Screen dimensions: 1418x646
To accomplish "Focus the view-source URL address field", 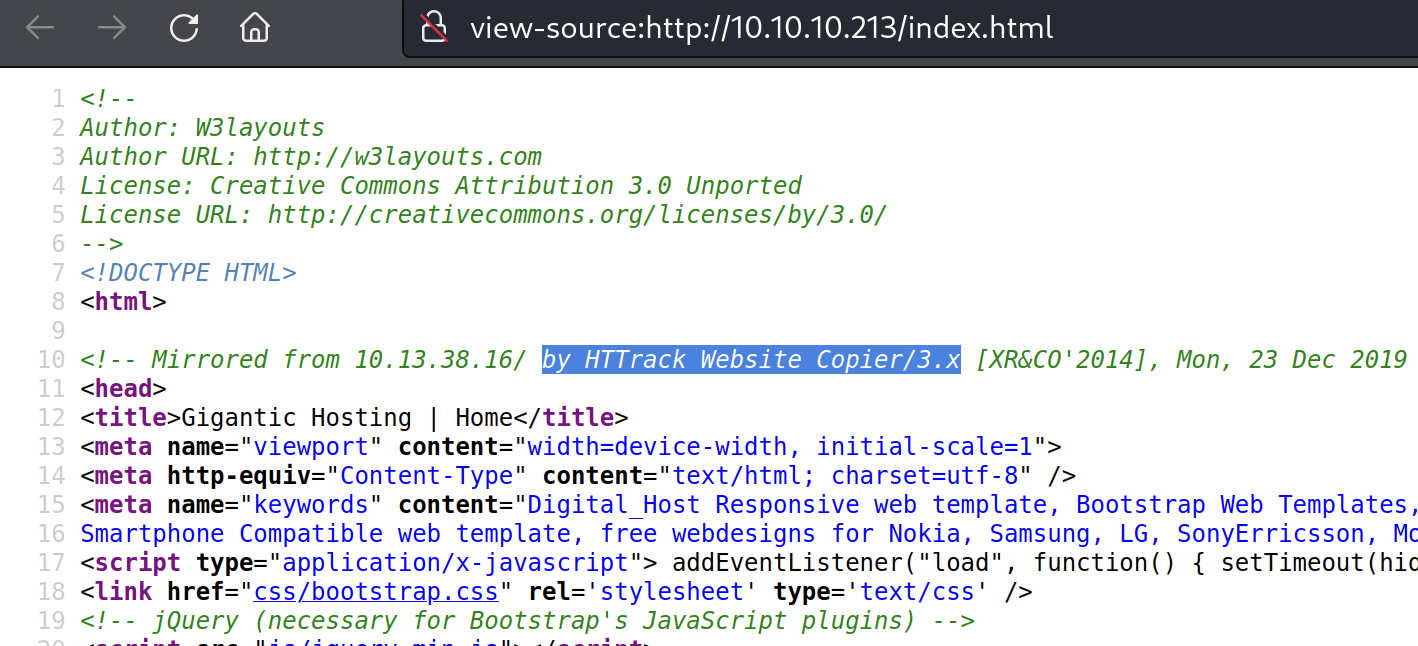I will tap(760, 28).
